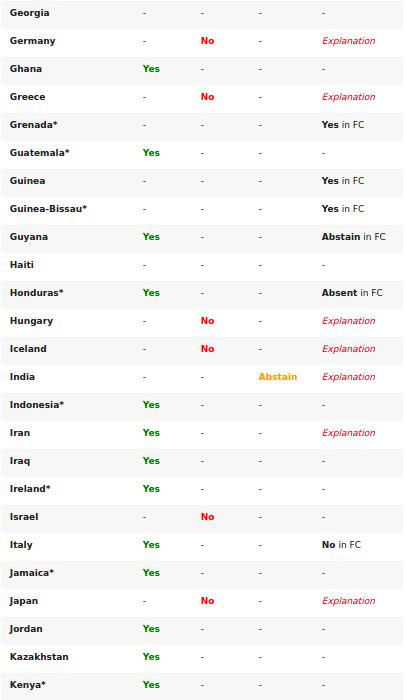Click Guyana's 'Abstain in FC' note

353,237
